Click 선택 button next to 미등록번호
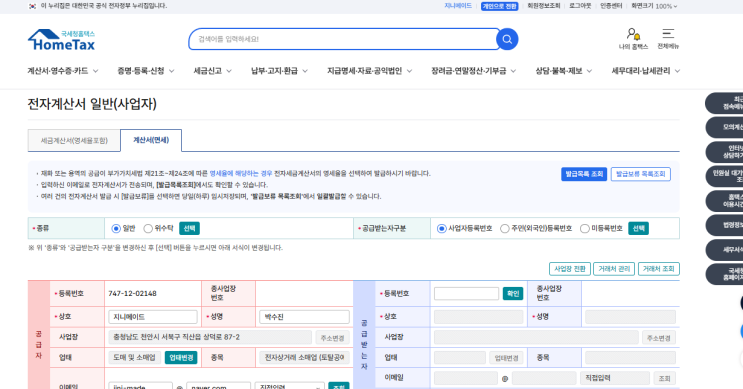The image size is (743, 389). click(x=638, y=228)
